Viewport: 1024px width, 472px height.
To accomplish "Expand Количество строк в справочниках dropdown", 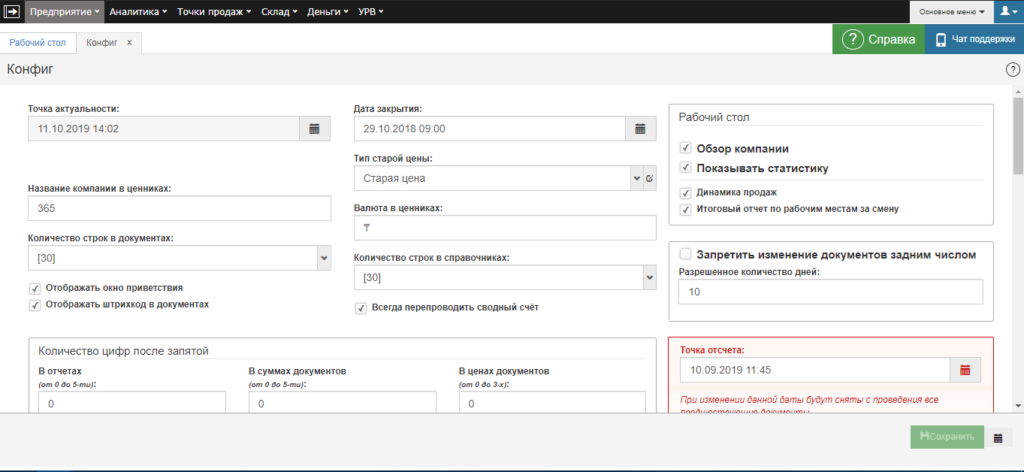I will point(649,277).
